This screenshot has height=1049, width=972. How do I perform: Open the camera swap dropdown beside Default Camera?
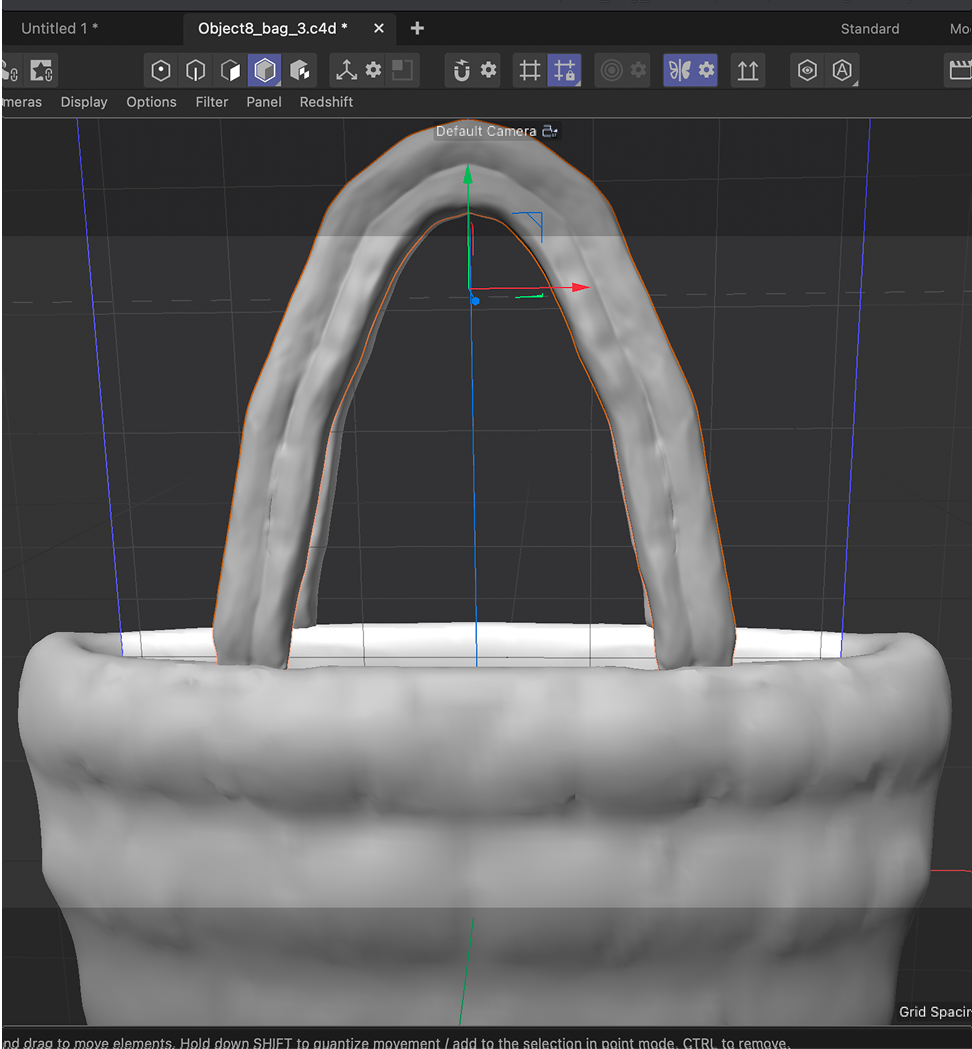coord(549,130)
